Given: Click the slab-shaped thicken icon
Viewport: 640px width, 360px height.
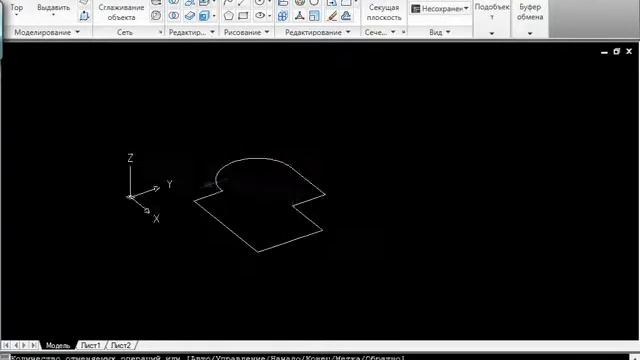Looking at the screenshot, I should tap(189, 16).
